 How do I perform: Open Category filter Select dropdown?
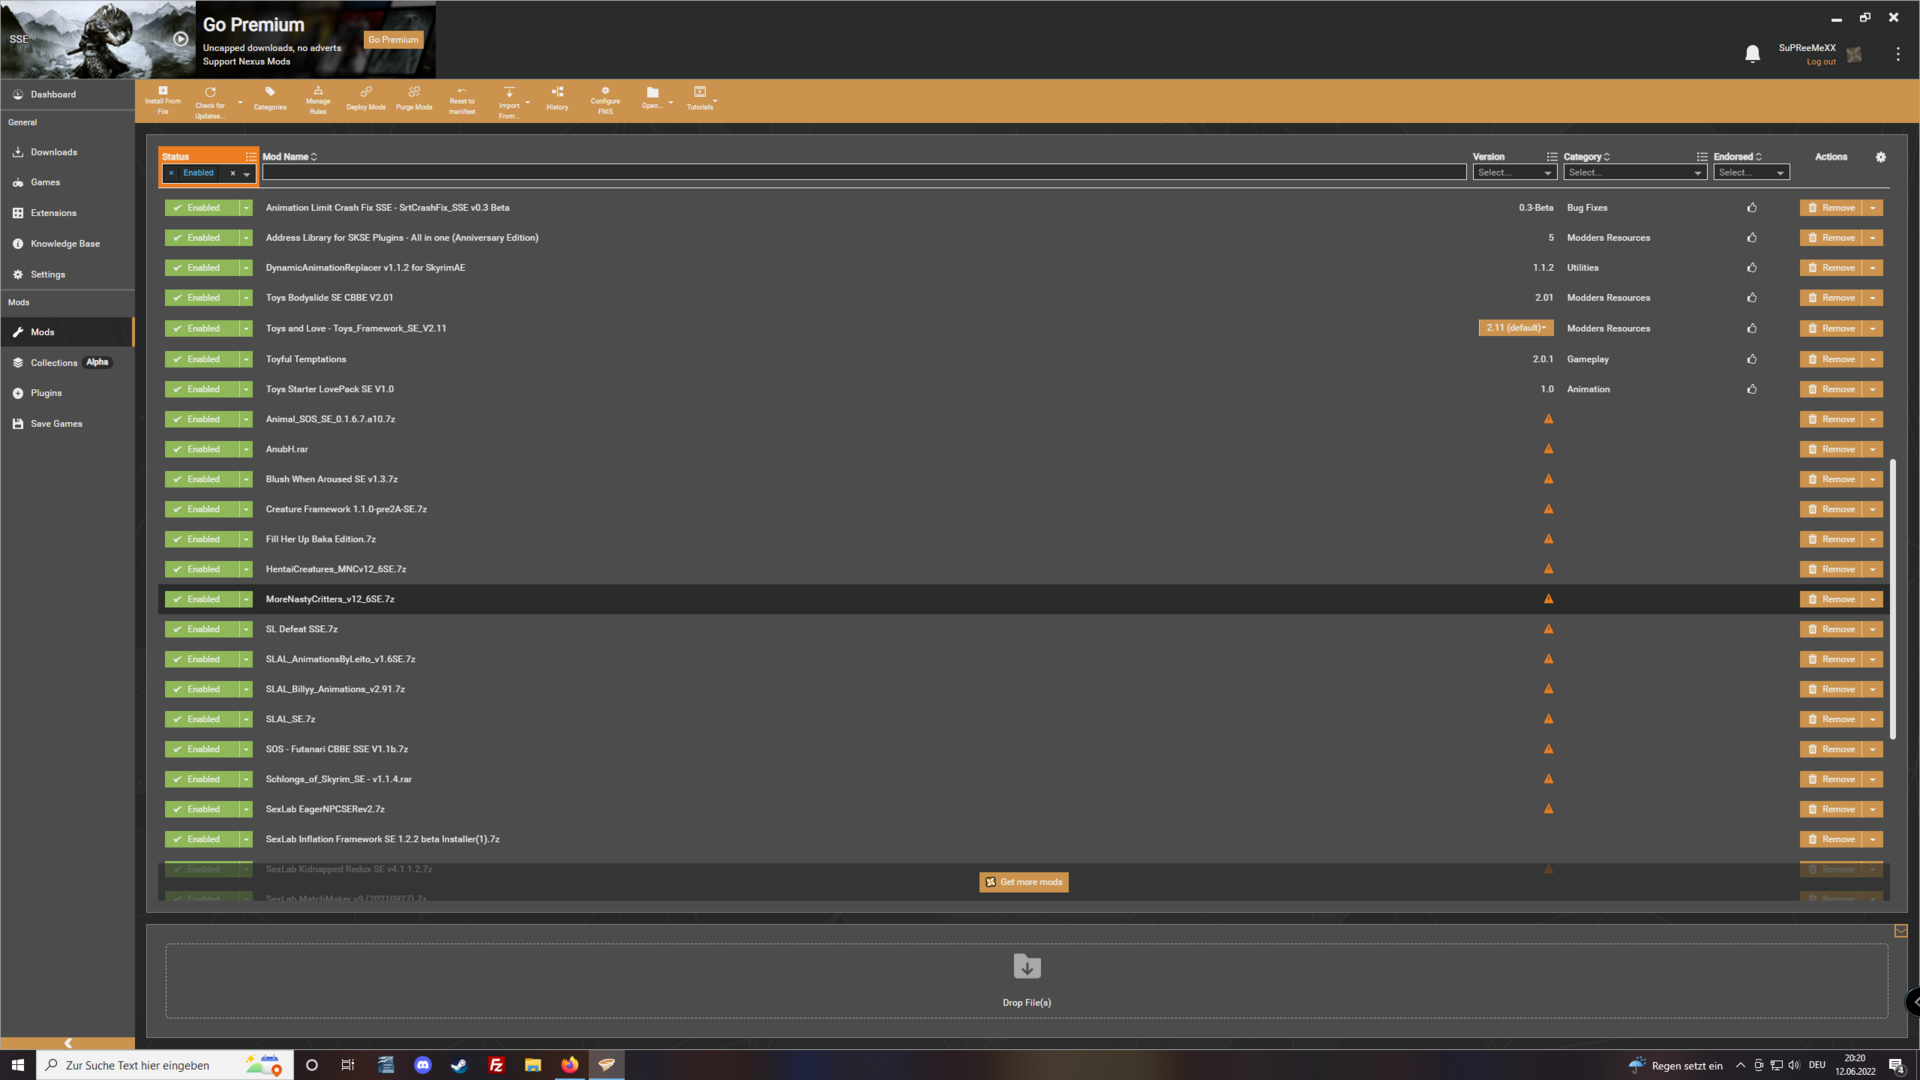1634,173
